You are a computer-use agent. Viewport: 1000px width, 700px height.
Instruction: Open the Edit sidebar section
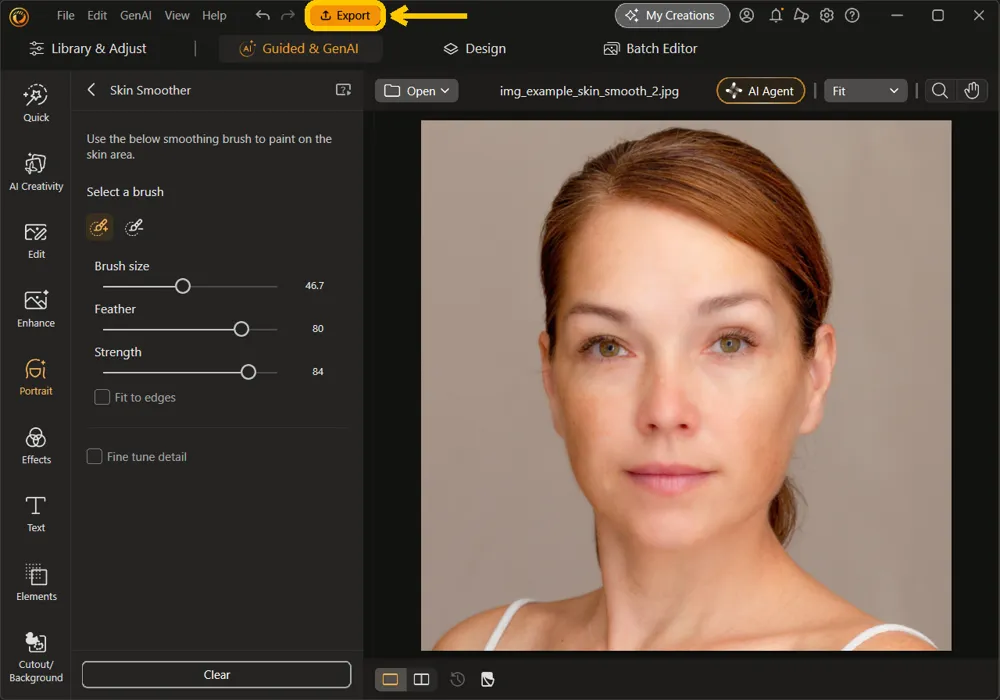(x=36, y=240)
